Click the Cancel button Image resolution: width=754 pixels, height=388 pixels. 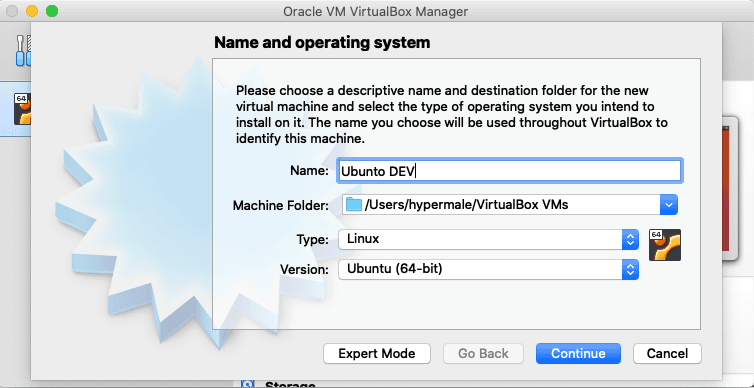pyautogui.click(x=667, y=353)
